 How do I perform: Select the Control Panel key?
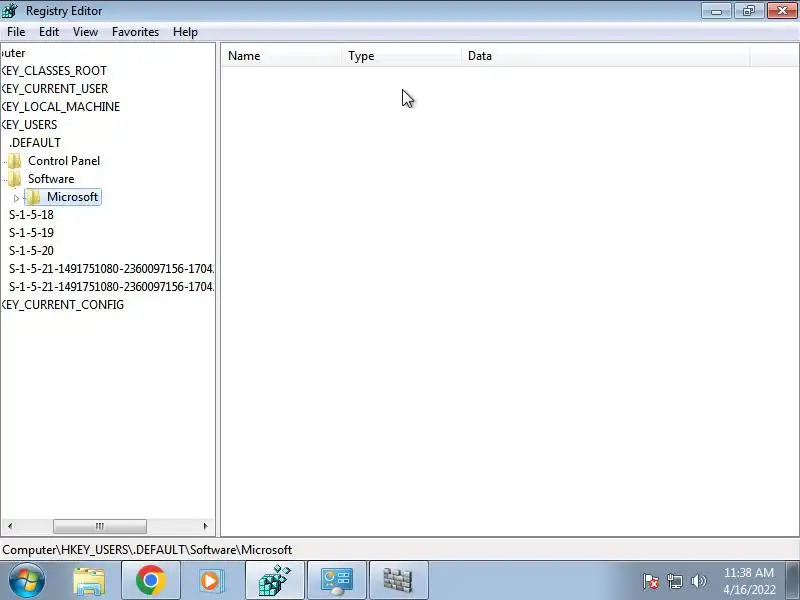64,161
